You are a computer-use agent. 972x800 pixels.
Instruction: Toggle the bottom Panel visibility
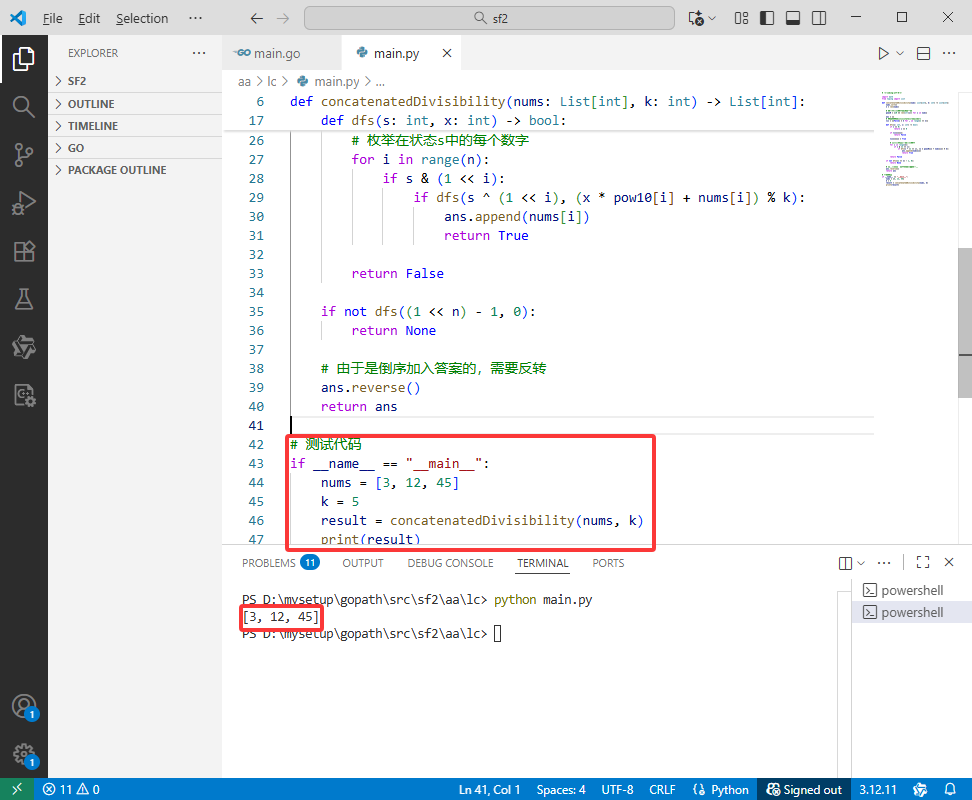point(793,18)
